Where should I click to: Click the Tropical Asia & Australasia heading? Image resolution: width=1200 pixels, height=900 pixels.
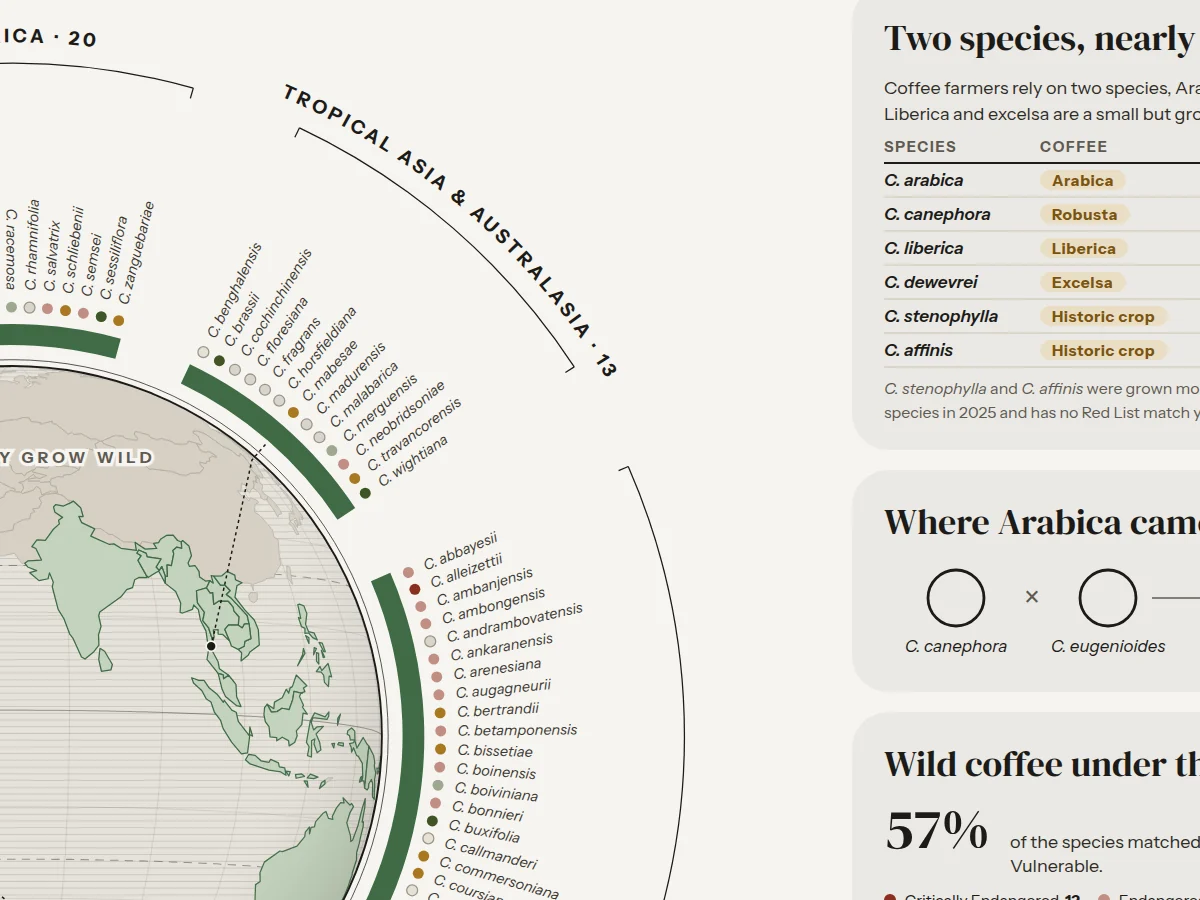point(449,231)
